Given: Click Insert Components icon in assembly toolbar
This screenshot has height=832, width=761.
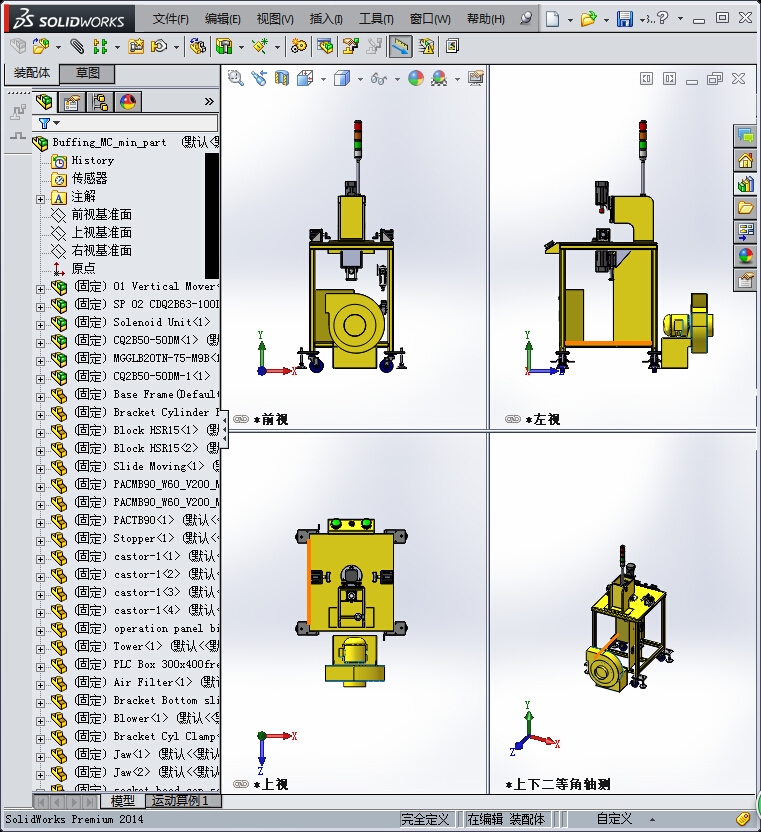Looking at the screenshot, I should [x=41, y=47].
